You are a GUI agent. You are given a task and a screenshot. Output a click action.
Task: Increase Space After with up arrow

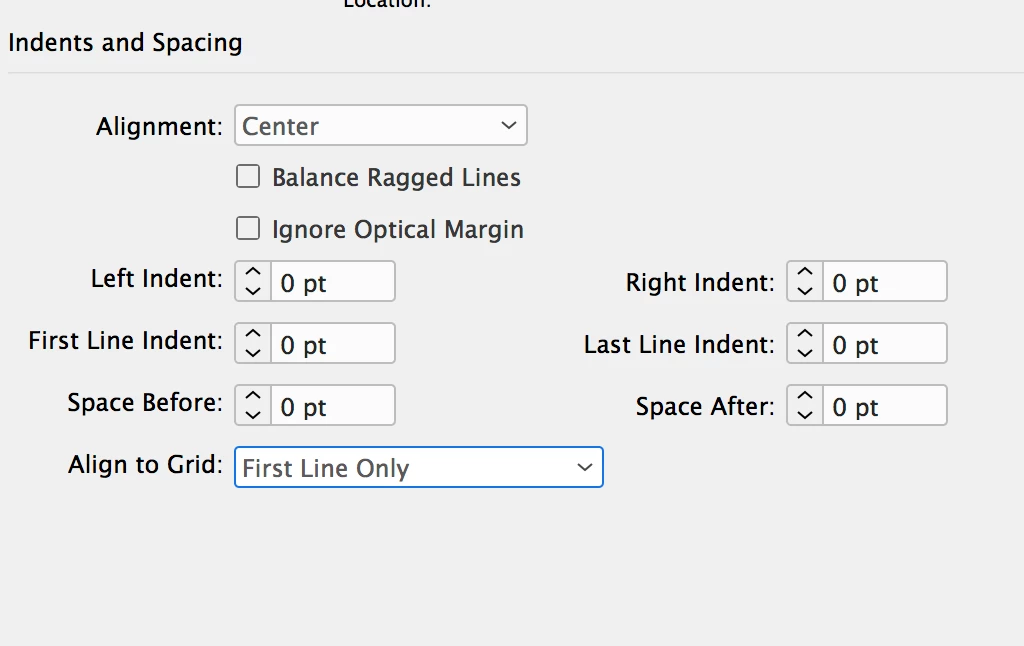click(805, 397)
